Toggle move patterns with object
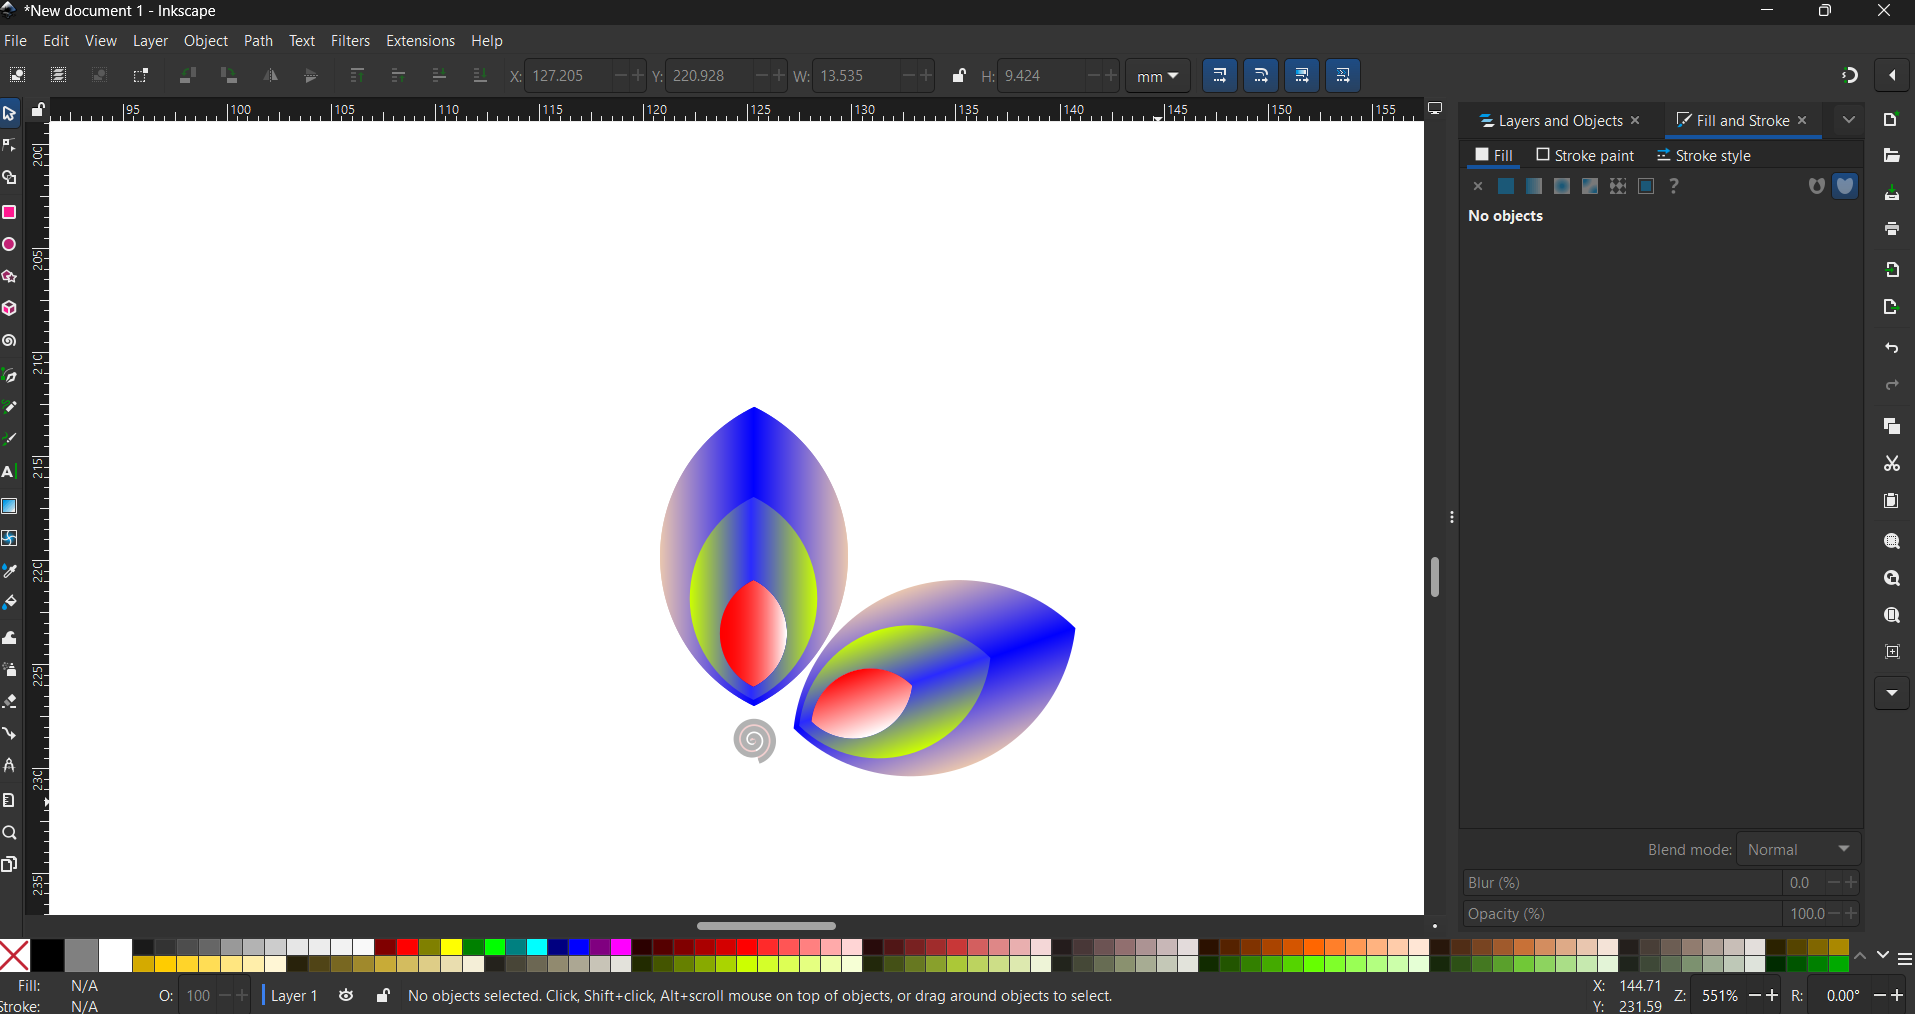1915x1014 pixels. (1343, 76)
